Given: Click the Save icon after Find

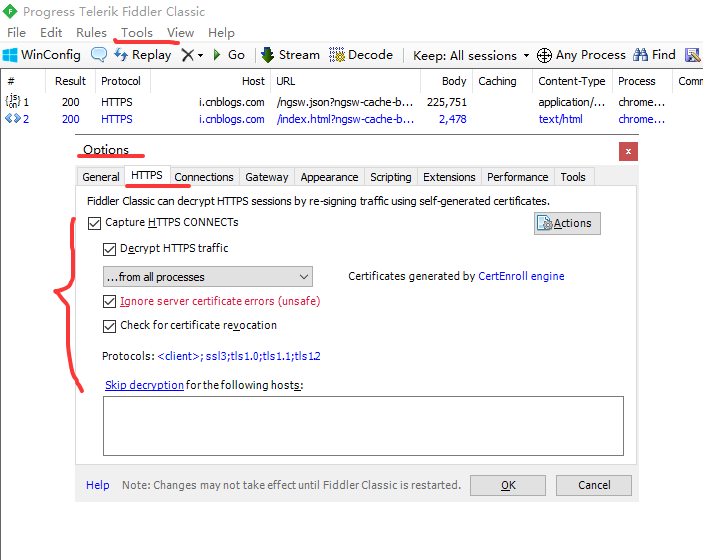Looking at the screenshot, I should (x=692, y=55).
